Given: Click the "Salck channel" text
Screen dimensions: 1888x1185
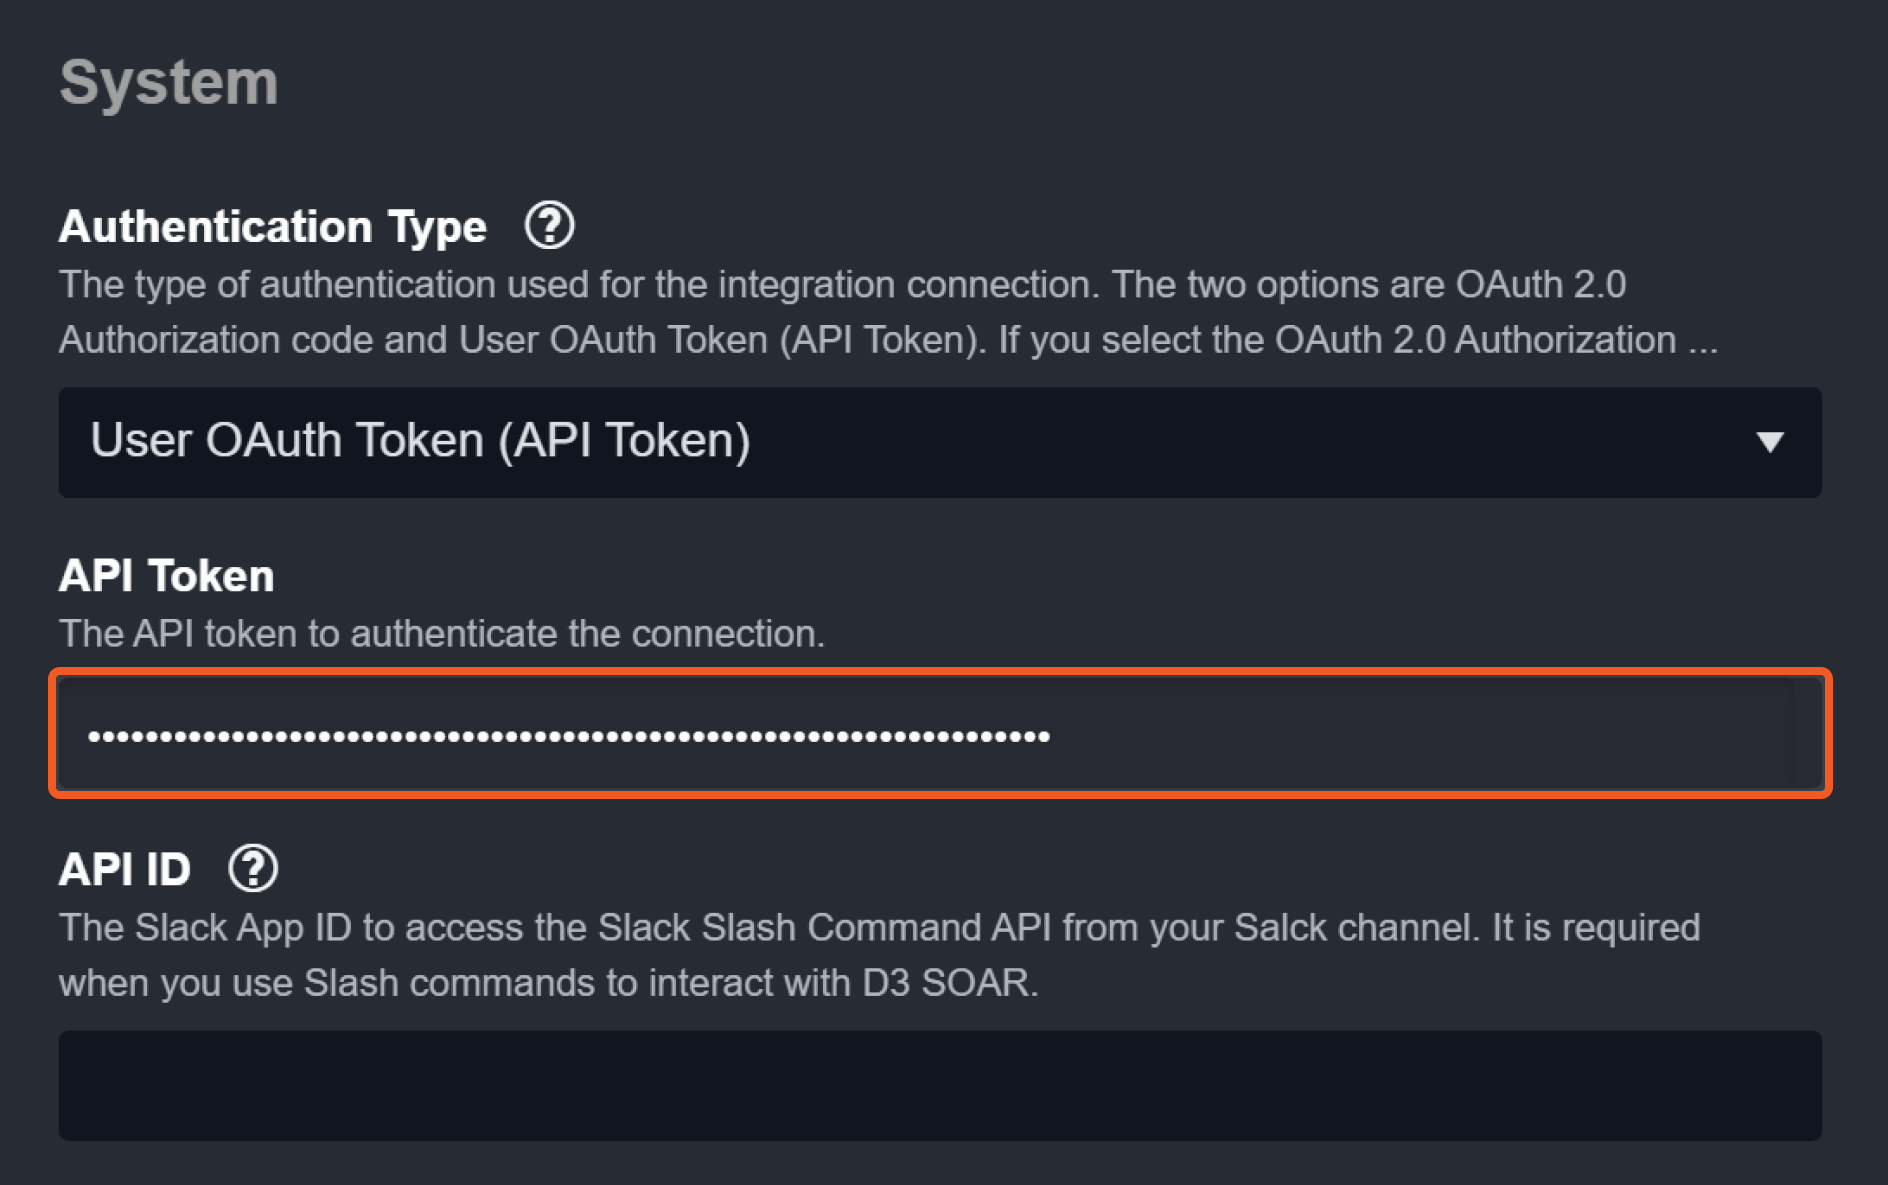Looking at the screenshot, I should point(1354,928).
